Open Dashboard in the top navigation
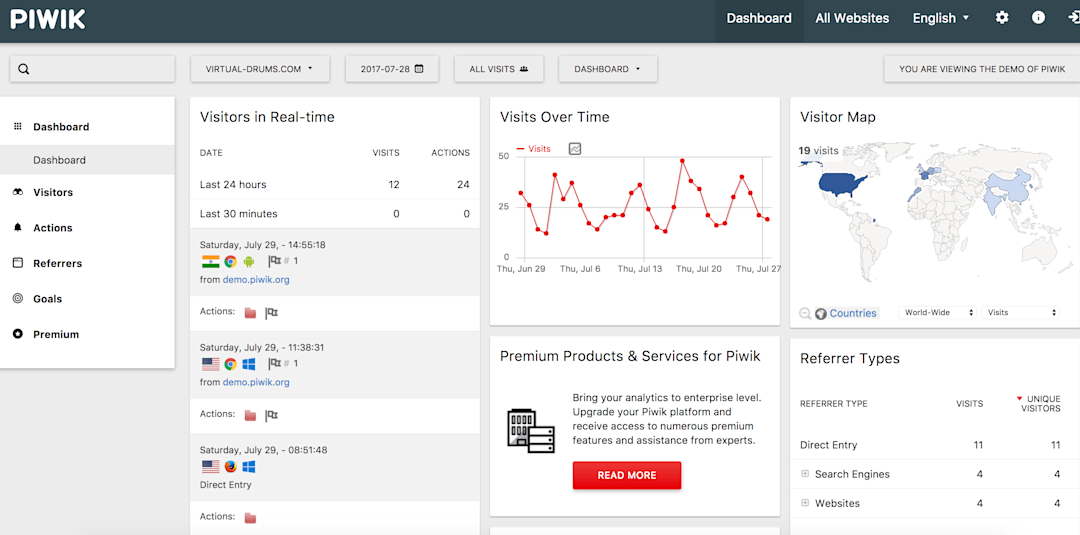The height and width of the screenshot is (535, 1080). [759, 19]
